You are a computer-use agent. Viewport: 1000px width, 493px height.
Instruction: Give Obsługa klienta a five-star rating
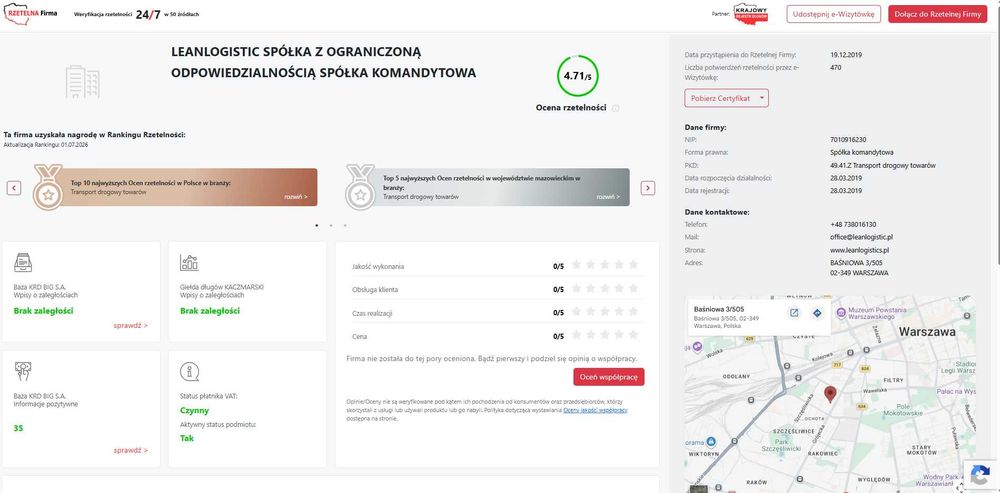click(x=633, y=288)
